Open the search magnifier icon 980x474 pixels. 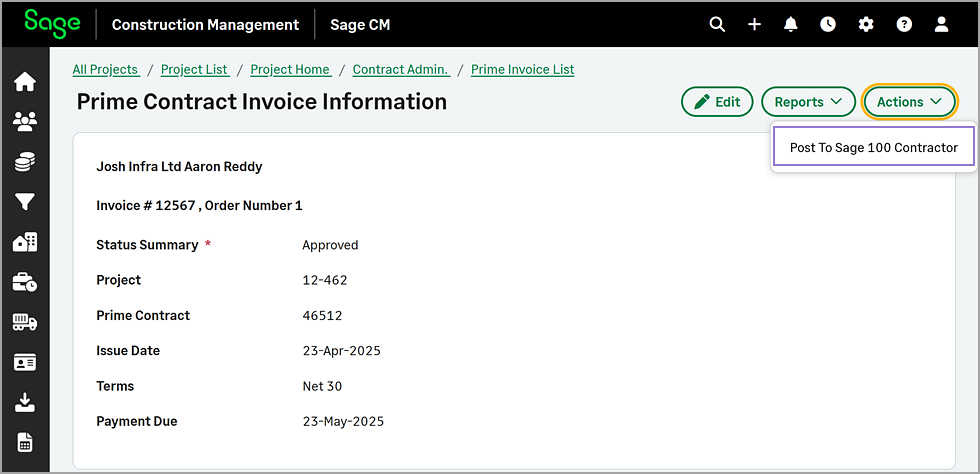718,24
